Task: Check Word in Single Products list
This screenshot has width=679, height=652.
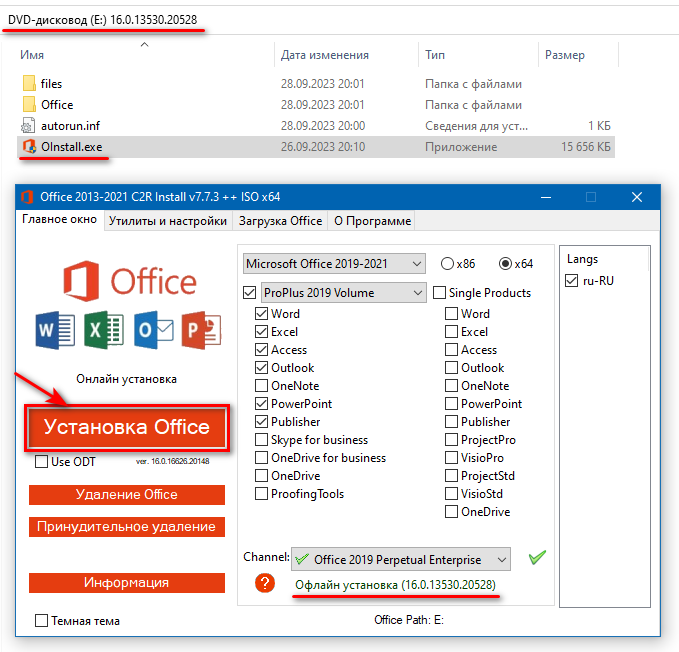Action: tap(452, 313)
